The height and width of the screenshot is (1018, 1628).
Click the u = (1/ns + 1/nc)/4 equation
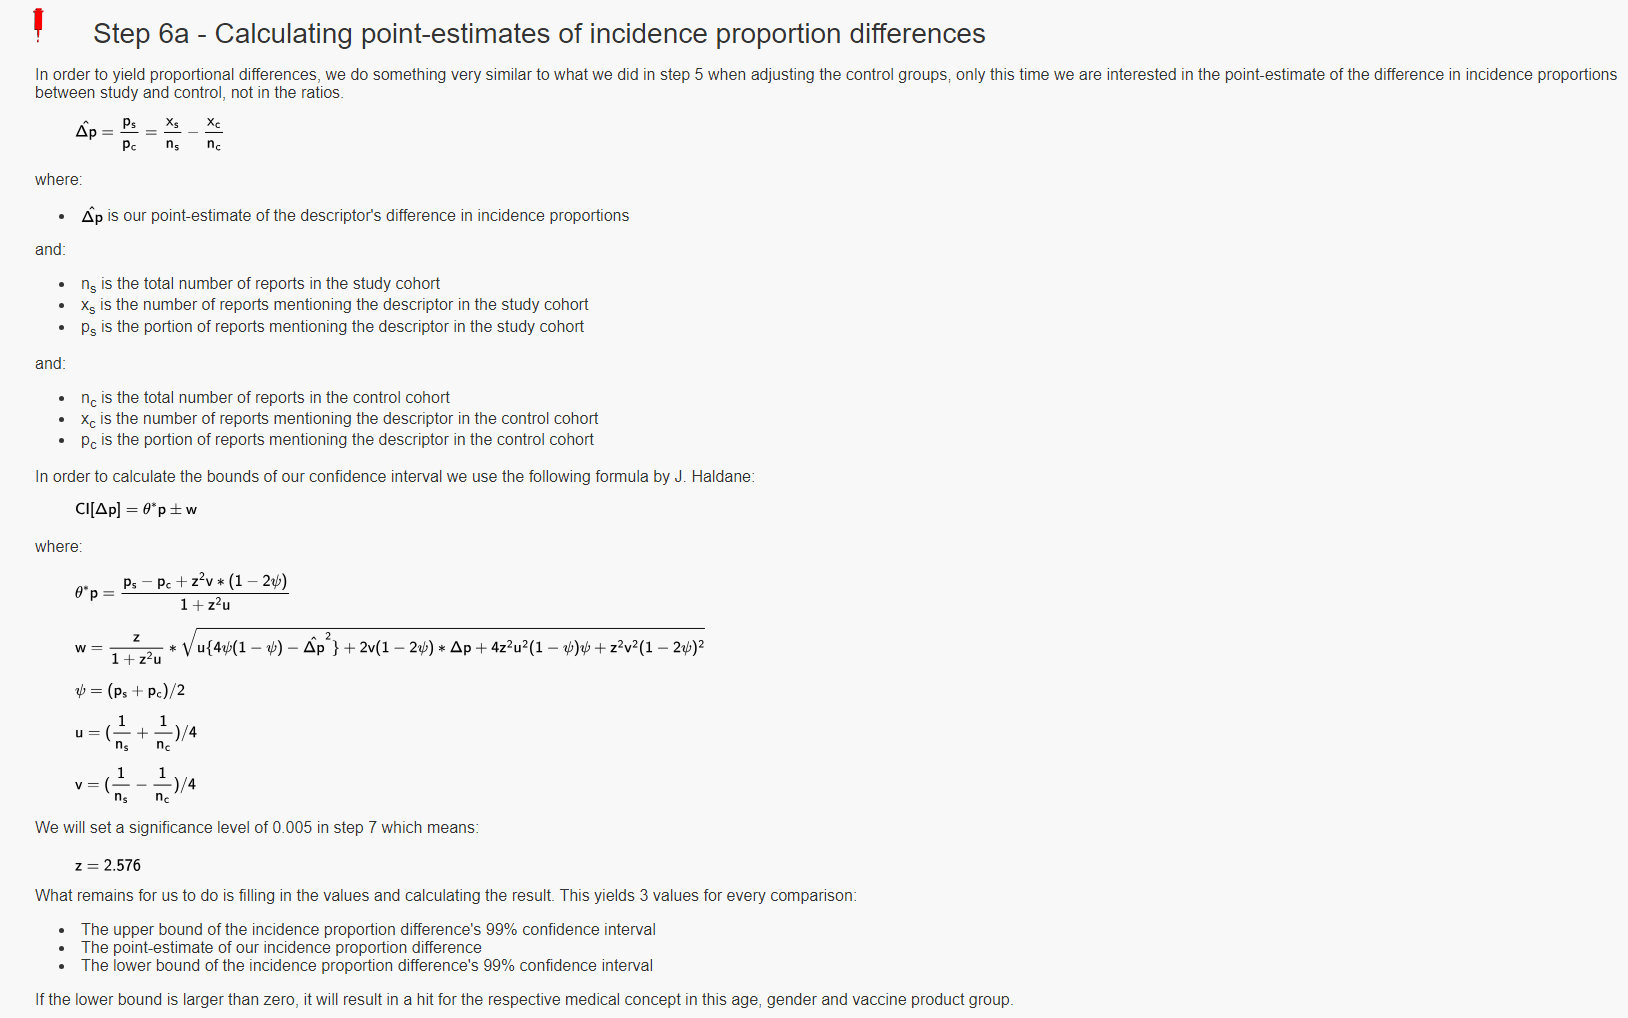coord(136,733)
